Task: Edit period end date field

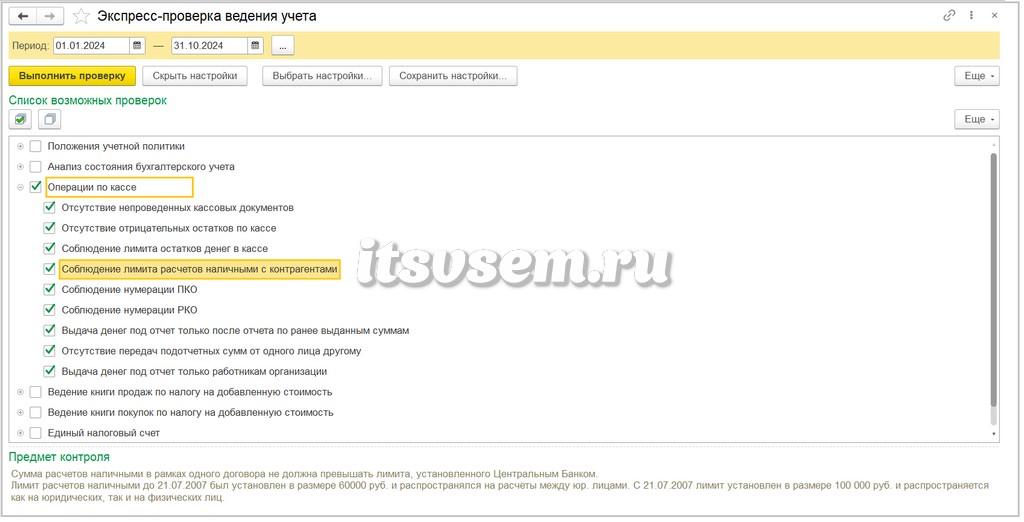Action: click(209, 46)
